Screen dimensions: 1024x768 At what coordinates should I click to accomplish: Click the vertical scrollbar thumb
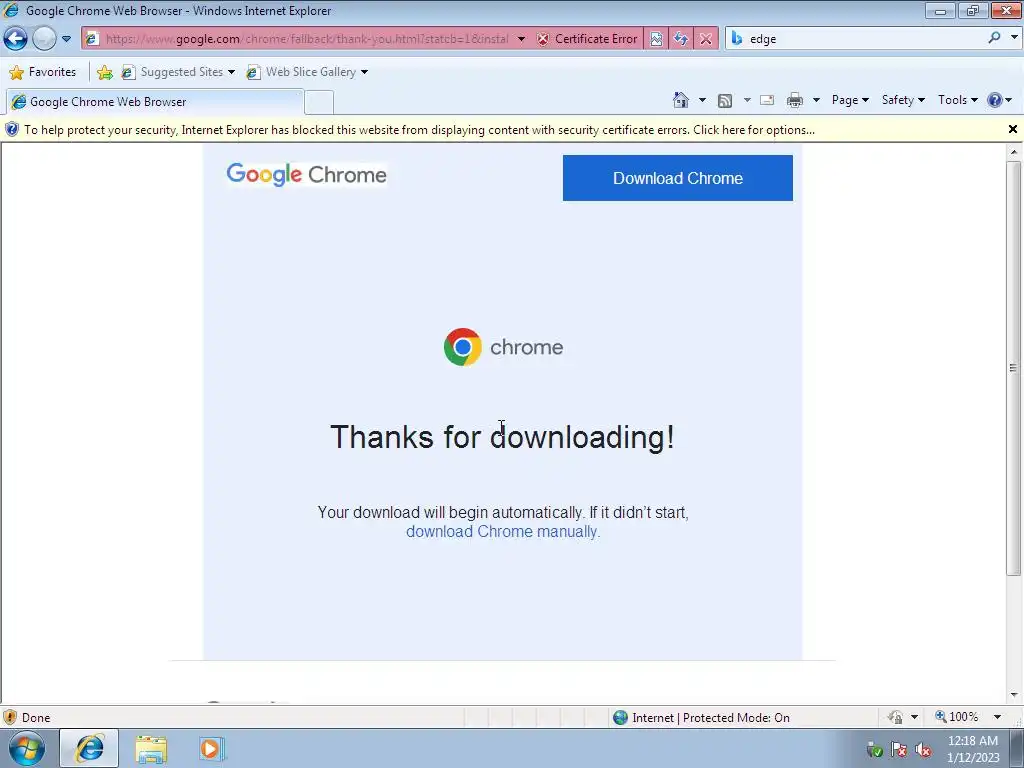[x=1014, y=368]
